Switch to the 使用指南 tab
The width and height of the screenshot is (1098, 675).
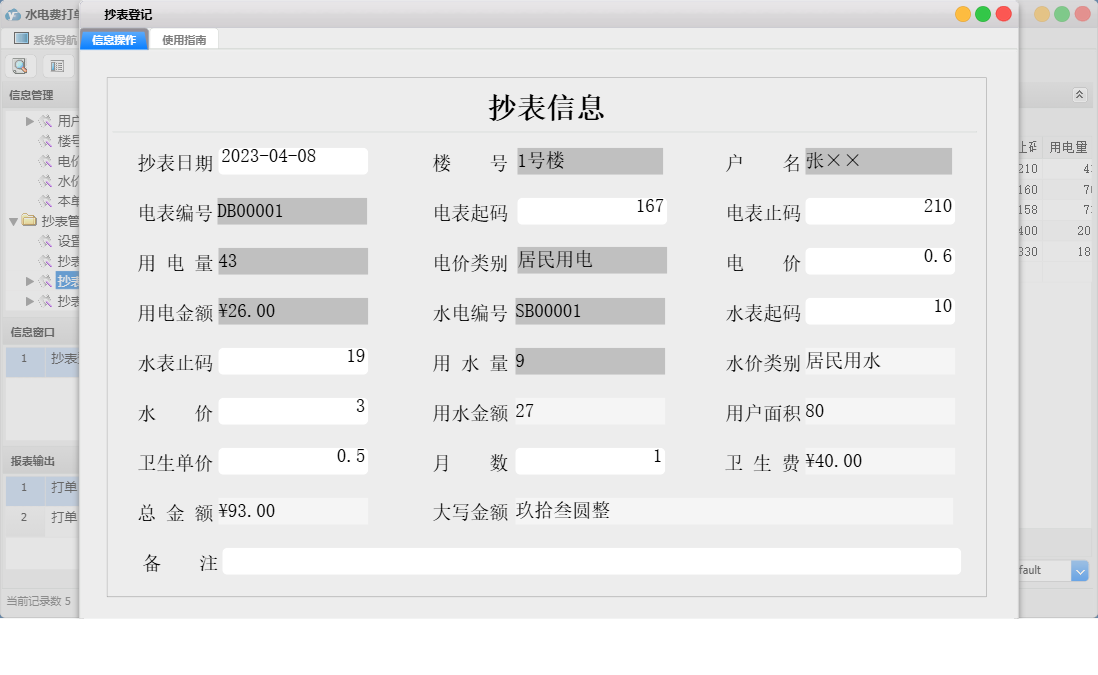pyautogui.click(x=184, y=38)
